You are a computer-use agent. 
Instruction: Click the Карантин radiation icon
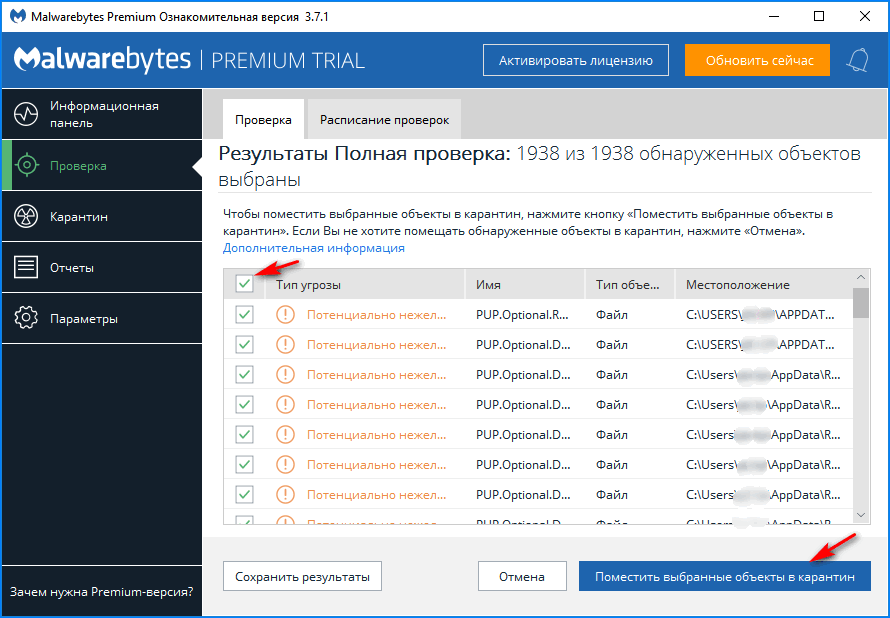coord(26,216)
